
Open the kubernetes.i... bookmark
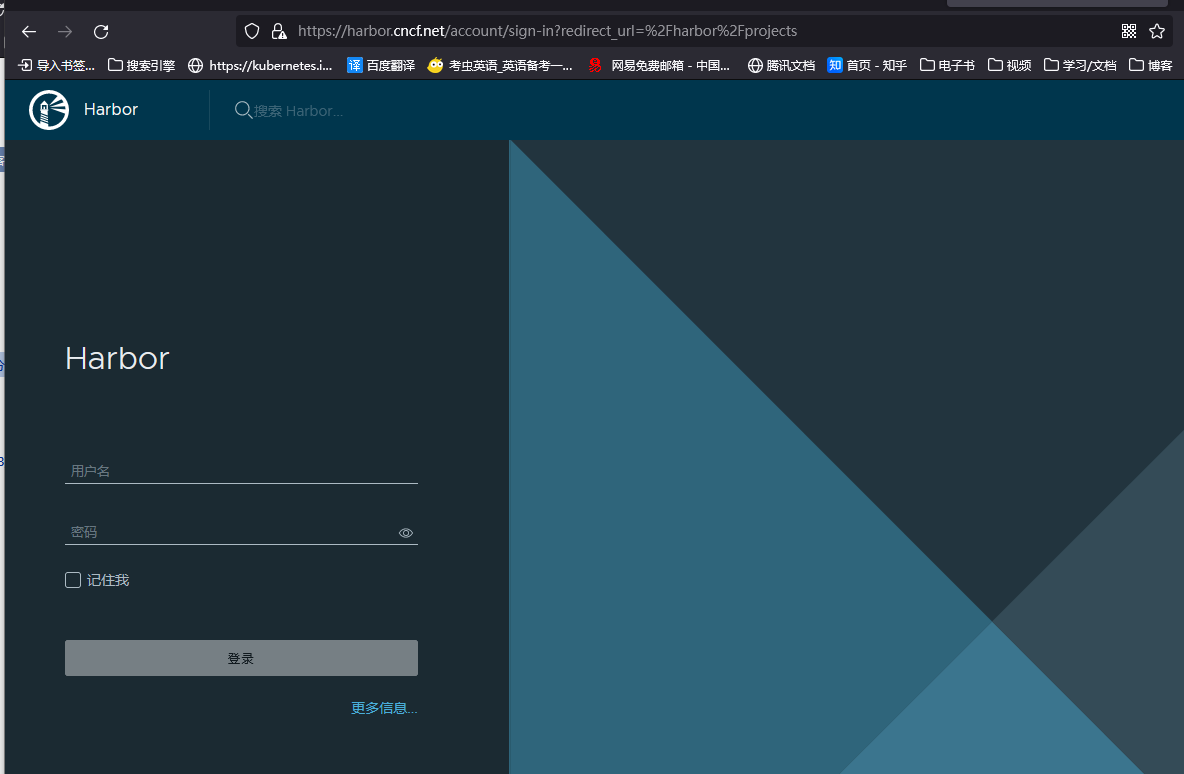tap(261, 66)
